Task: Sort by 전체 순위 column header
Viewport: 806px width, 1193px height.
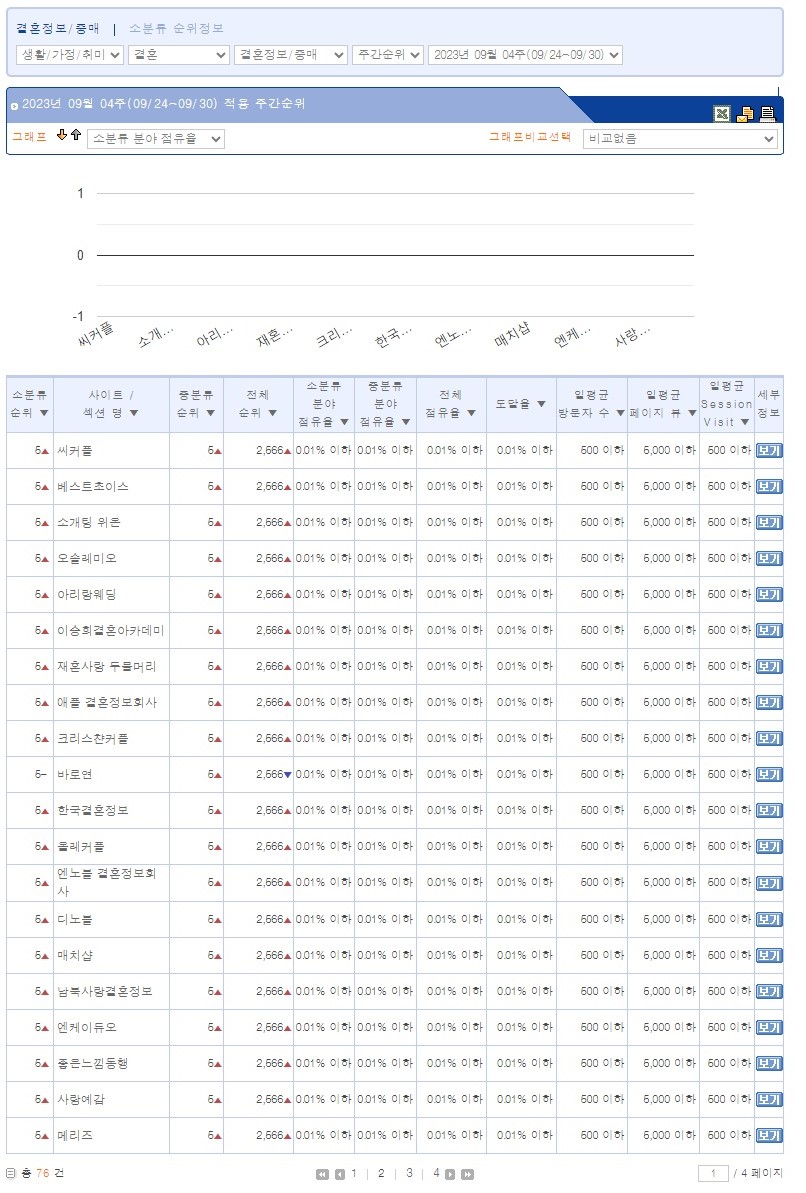Action: pos(257,404)
